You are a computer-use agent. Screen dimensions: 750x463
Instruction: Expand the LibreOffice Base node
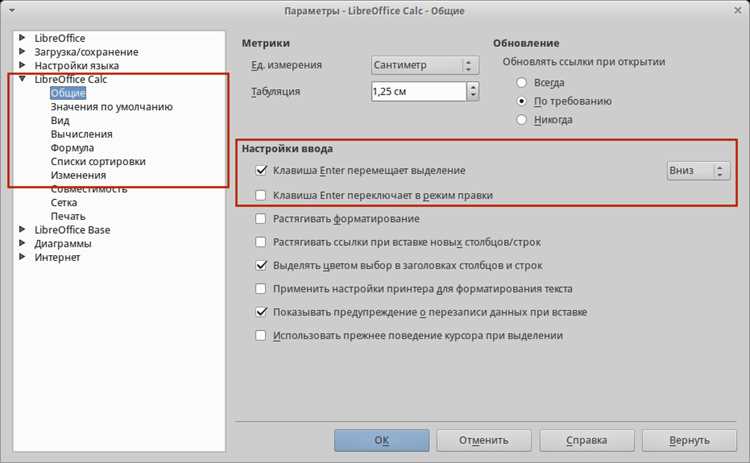(22, 230)
